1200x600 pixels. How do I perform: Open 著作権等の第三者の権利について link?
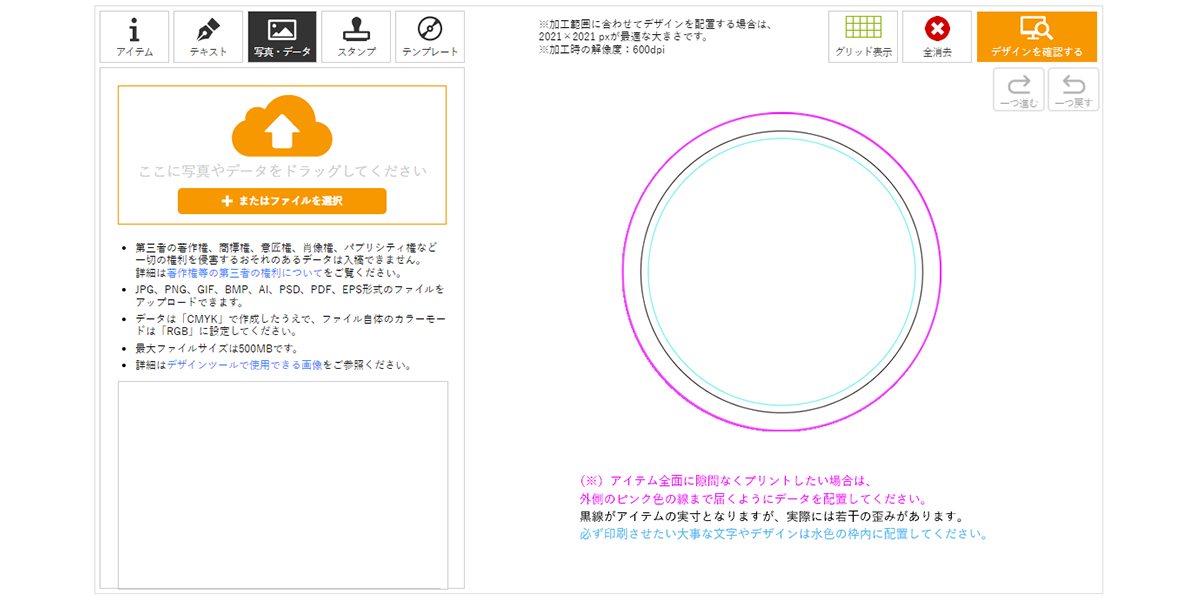click(245, 272)
